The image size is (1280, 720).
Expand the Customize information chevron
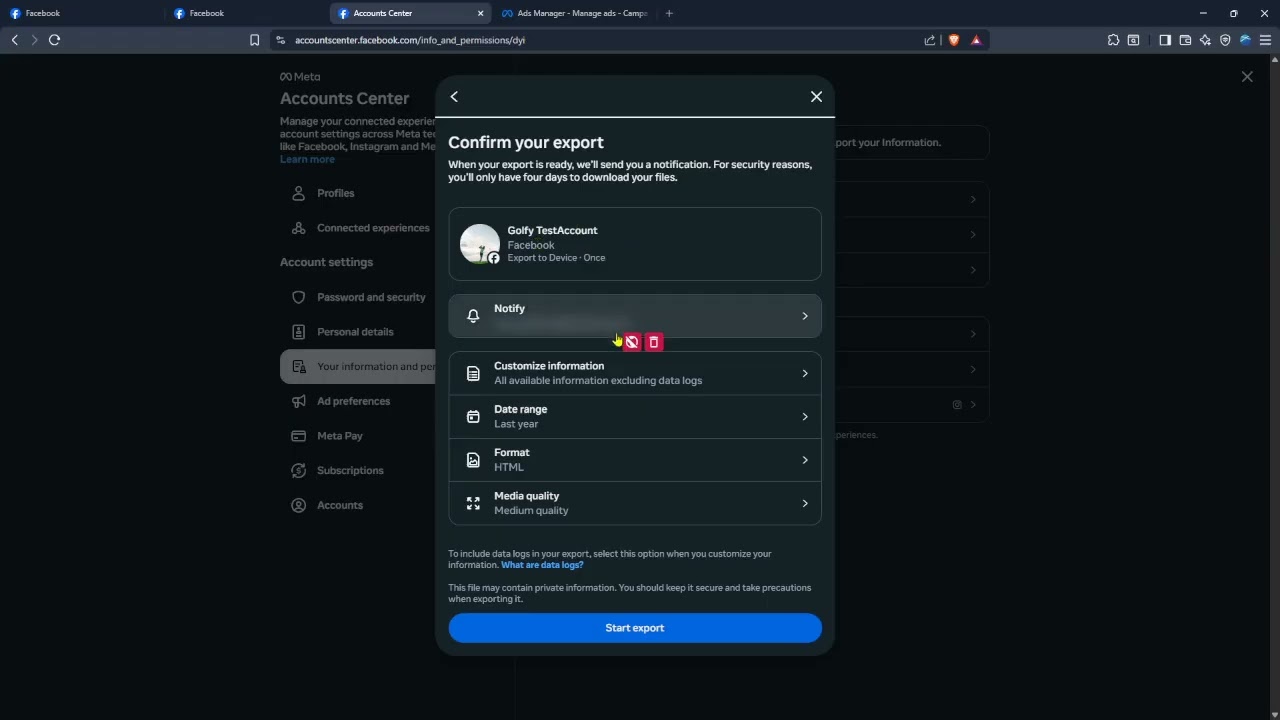805,374
